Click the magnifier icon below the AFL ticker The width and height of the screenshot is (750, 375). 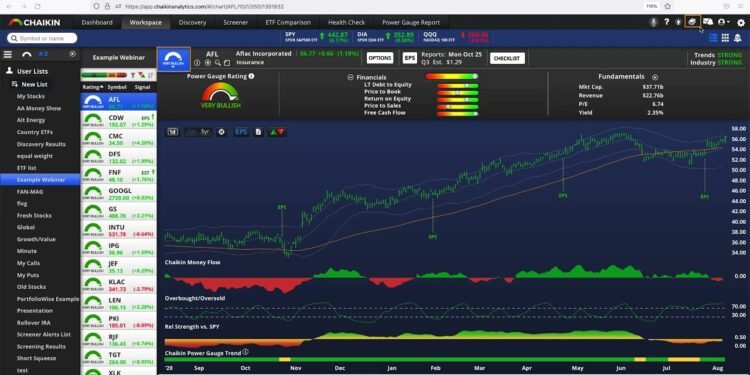click(218, 63)
